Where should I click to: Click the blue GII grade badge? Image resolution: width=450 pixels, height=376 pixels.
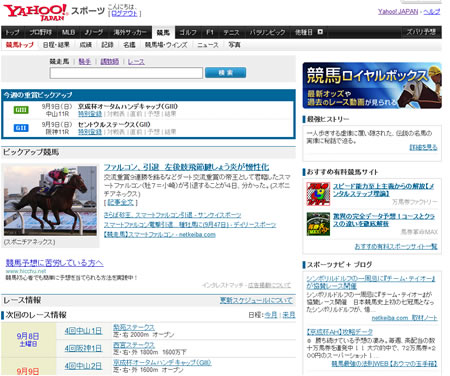21,128
